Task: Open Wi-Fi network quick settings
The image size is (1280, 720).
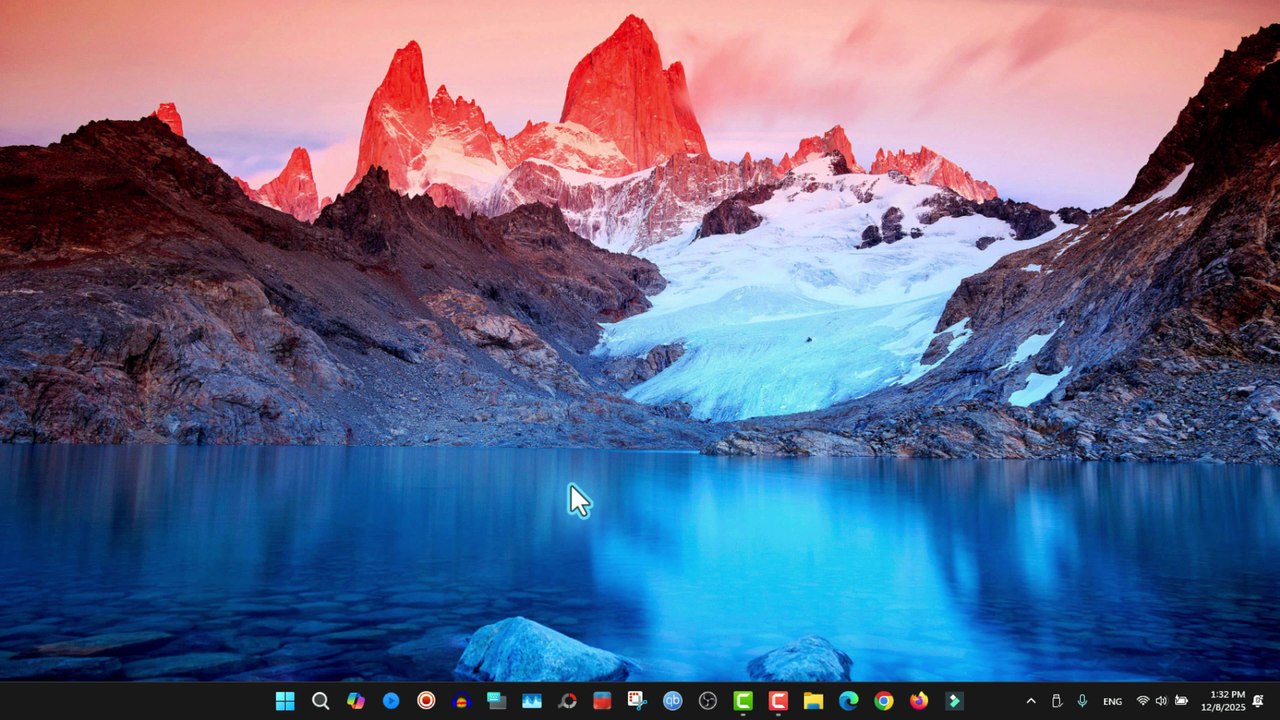Action: tap(1143, 701)
